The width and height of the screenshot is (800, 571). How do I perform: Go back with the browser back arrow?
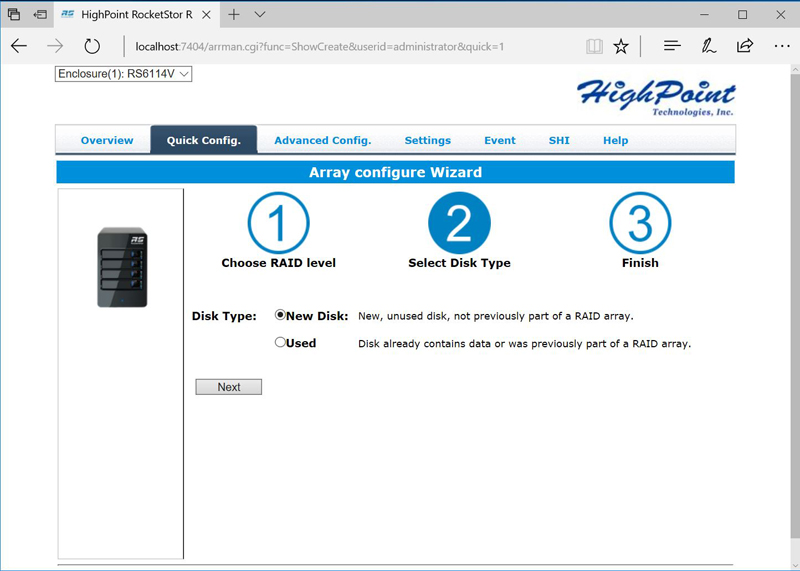point(19,46)
